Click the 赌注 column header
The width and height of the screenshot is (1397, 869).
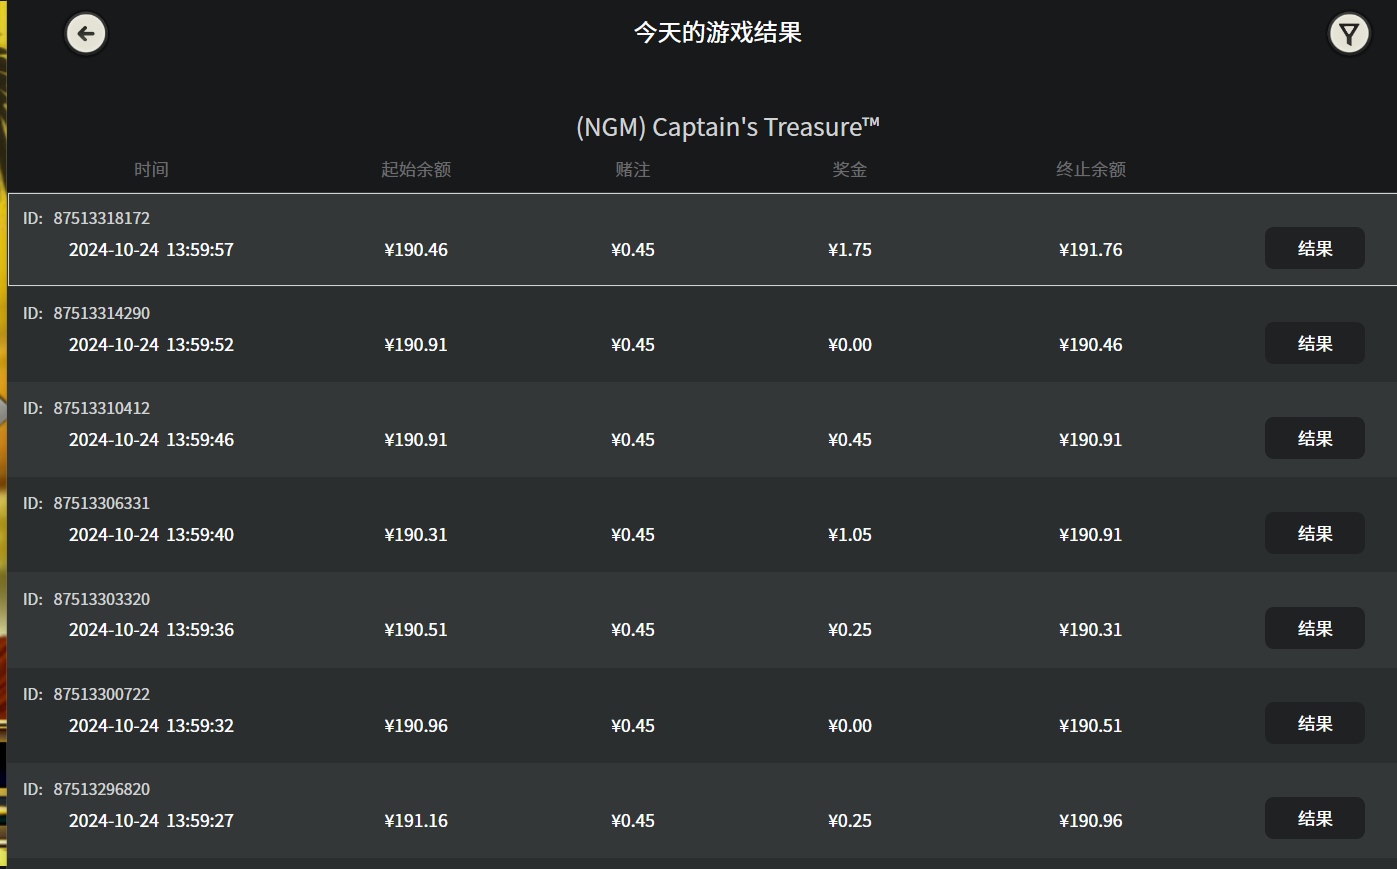coord(632,170)
